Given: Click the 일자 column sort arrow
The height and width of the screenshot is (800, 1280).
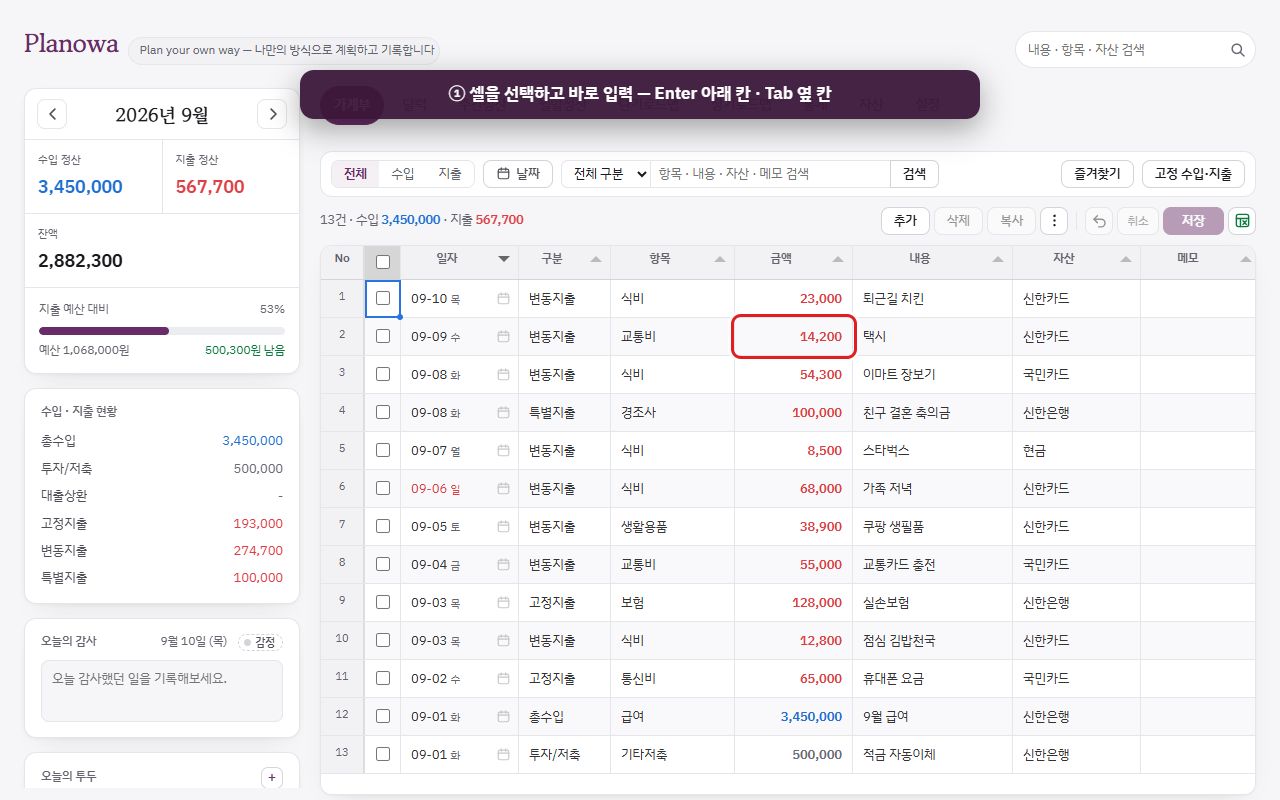Looking at the screenshot, I should pos(504,259).
